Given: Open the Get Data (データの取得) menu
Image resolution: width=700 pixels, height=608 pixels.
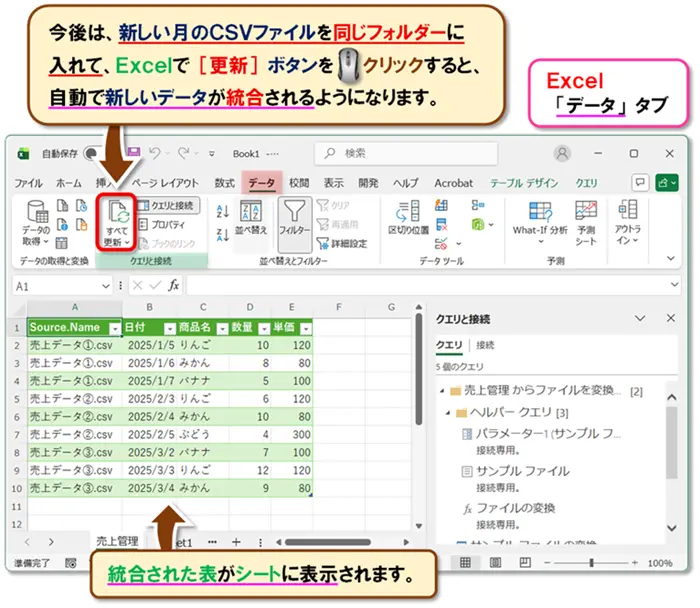Looking at the screenshot, I should tap(36, 223).
